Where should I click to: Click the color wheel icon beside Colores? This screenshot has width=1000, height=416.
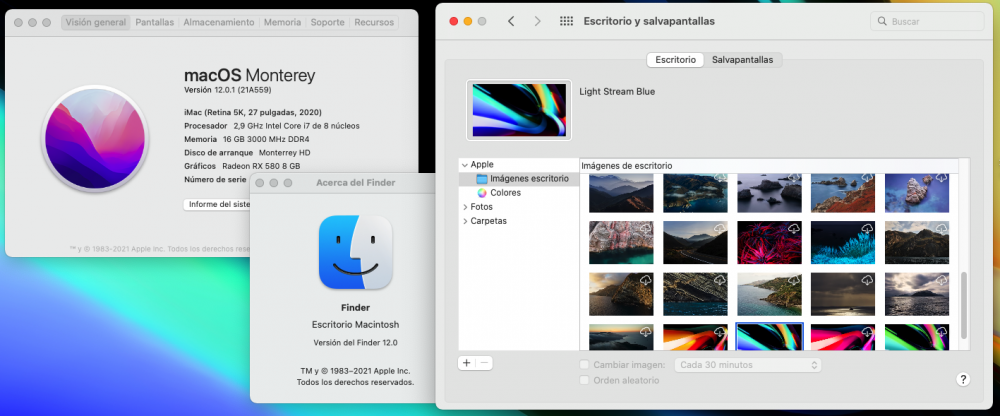pos(482,193)
